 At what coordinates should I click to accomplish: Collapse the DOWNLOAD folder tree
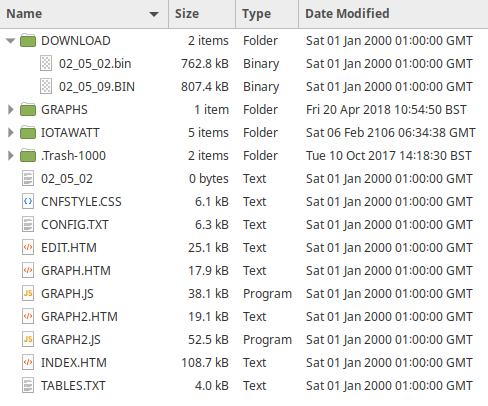click(11, 41)
